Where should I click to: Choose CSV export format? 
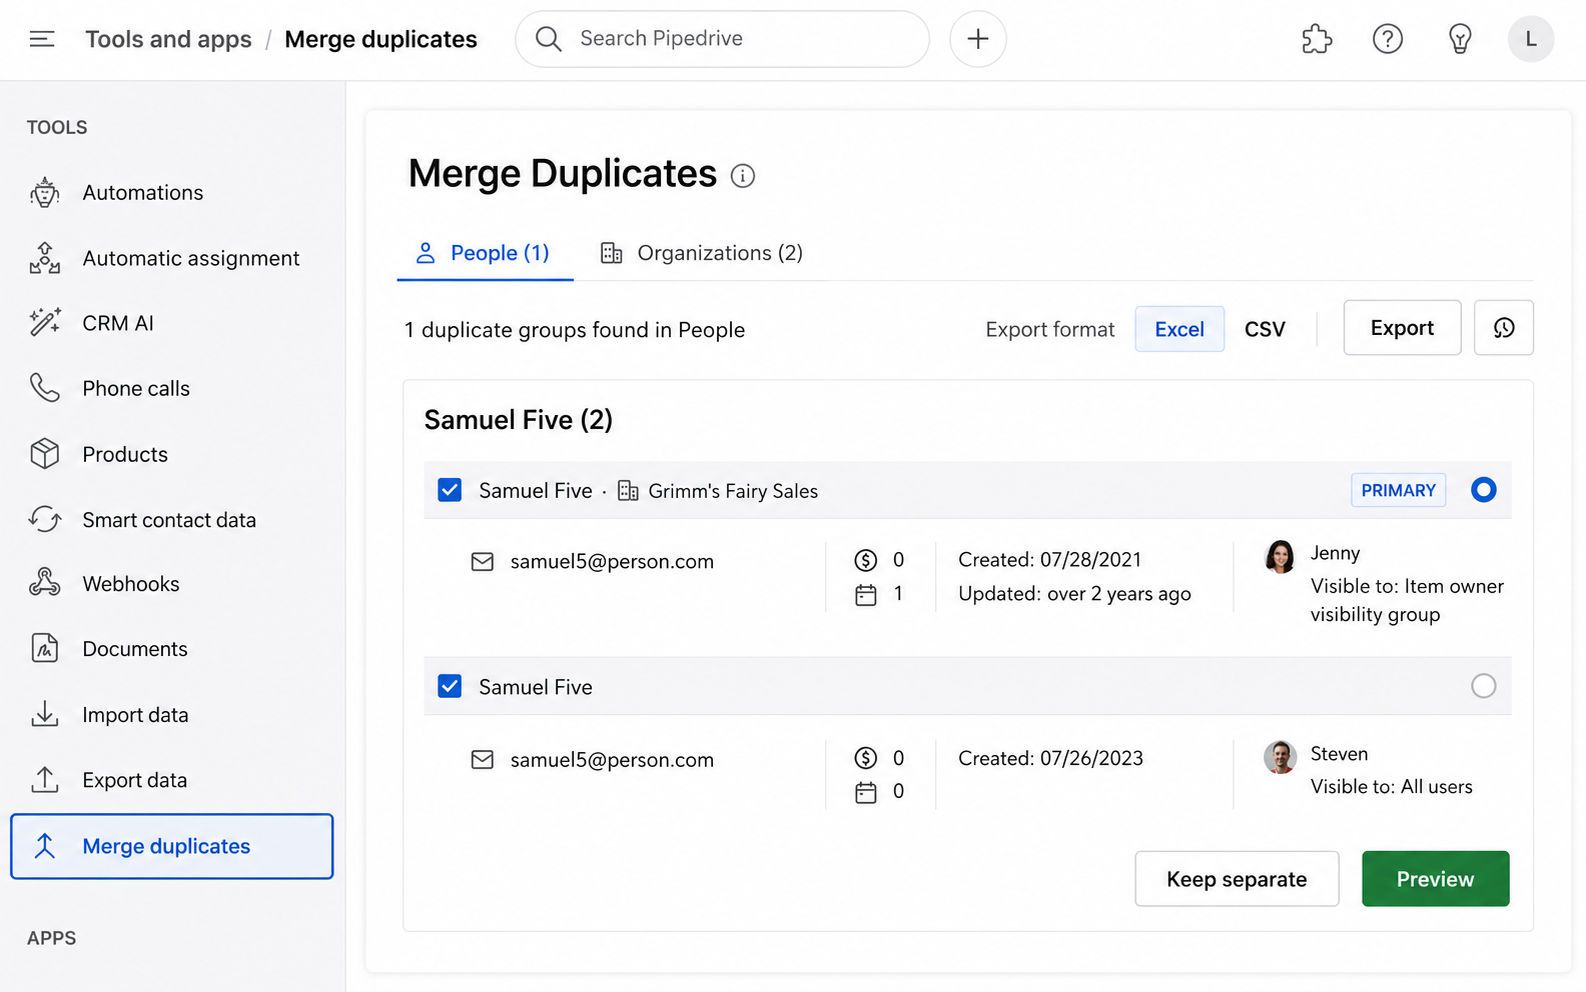[x=1265, y=329]
